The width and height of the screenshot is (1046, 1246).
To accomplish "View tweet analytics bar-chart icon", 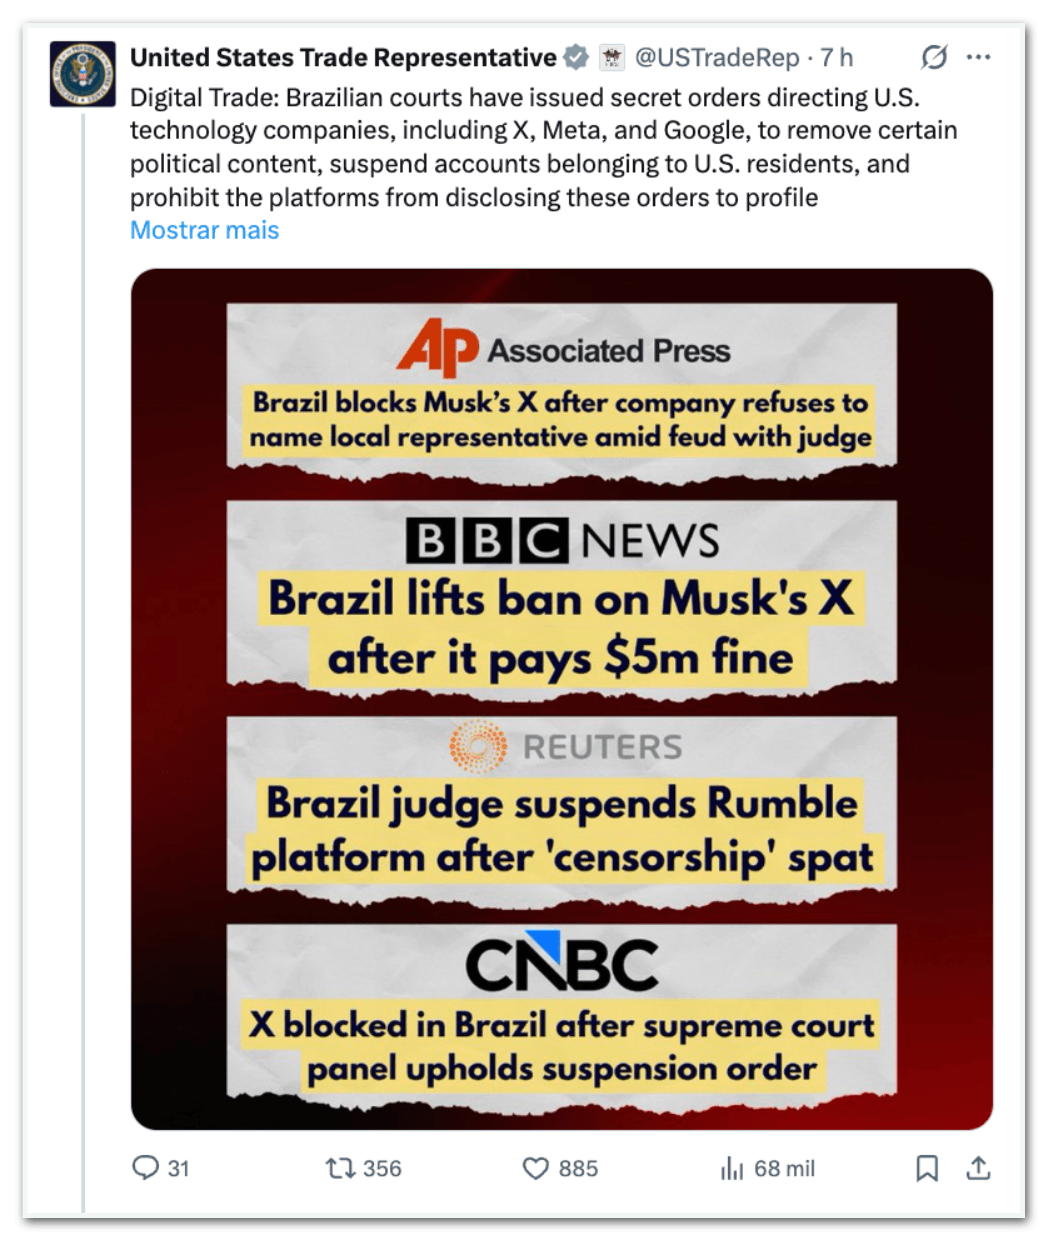I will (732, 1168).
